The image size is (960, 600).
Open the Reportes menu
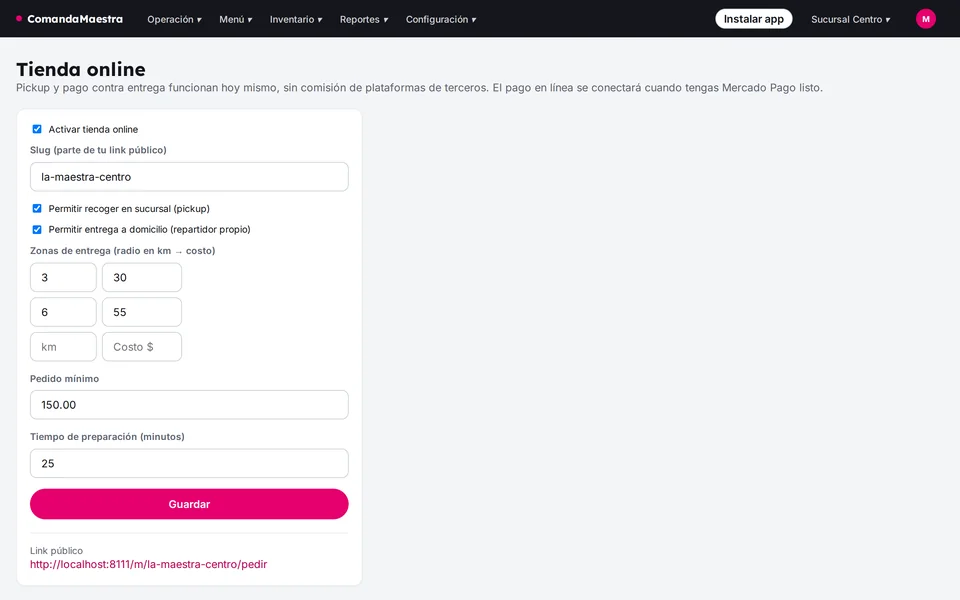(364, 20)
